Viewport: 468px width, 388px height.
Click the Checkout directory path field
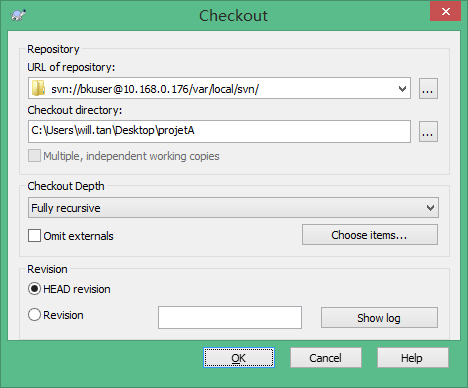click(219, 131)
